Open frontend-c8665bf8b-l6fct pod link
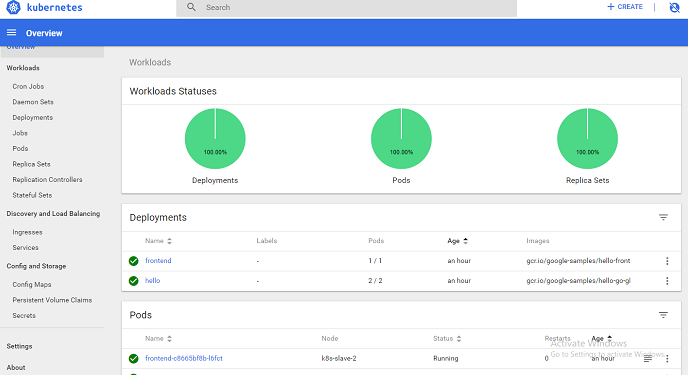 point(183,358)
